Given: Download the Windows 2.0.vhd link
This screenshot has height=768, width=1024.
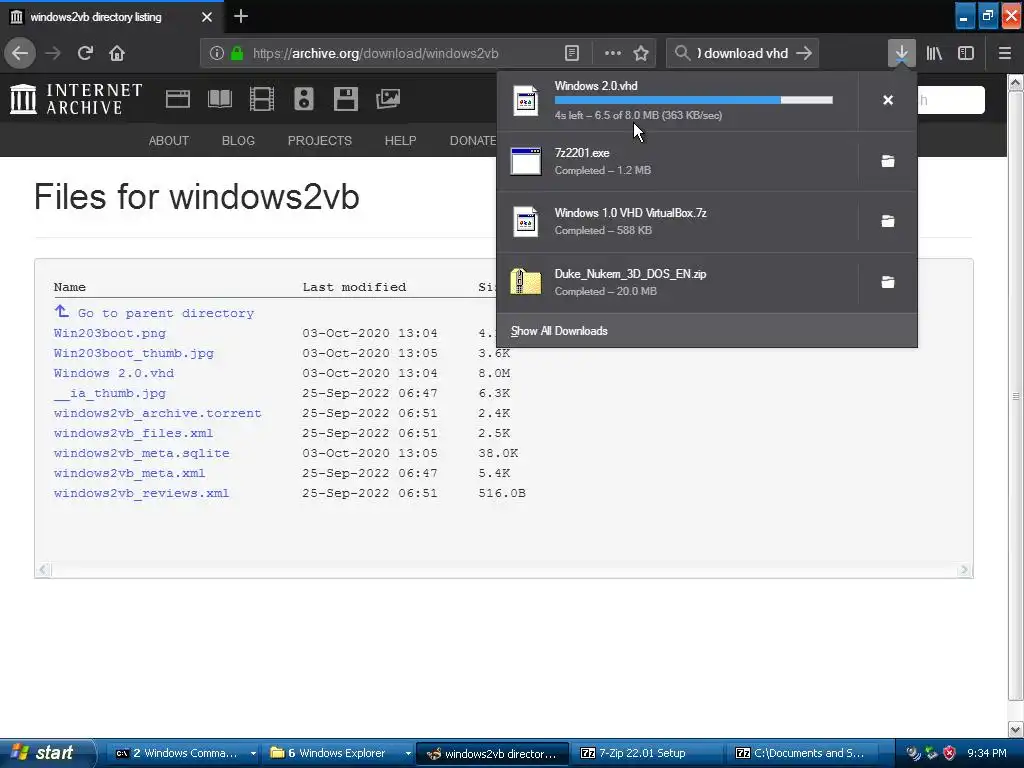Looking at the screenshot, I should point(114,373).
